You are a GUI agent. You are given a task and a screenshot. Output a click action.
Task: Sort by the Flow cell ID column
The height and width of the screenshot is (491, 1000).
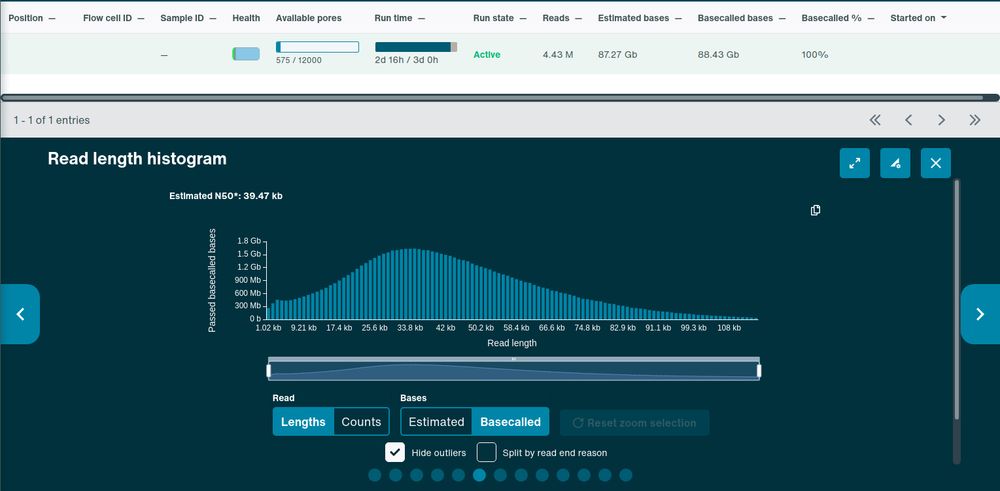114,18
